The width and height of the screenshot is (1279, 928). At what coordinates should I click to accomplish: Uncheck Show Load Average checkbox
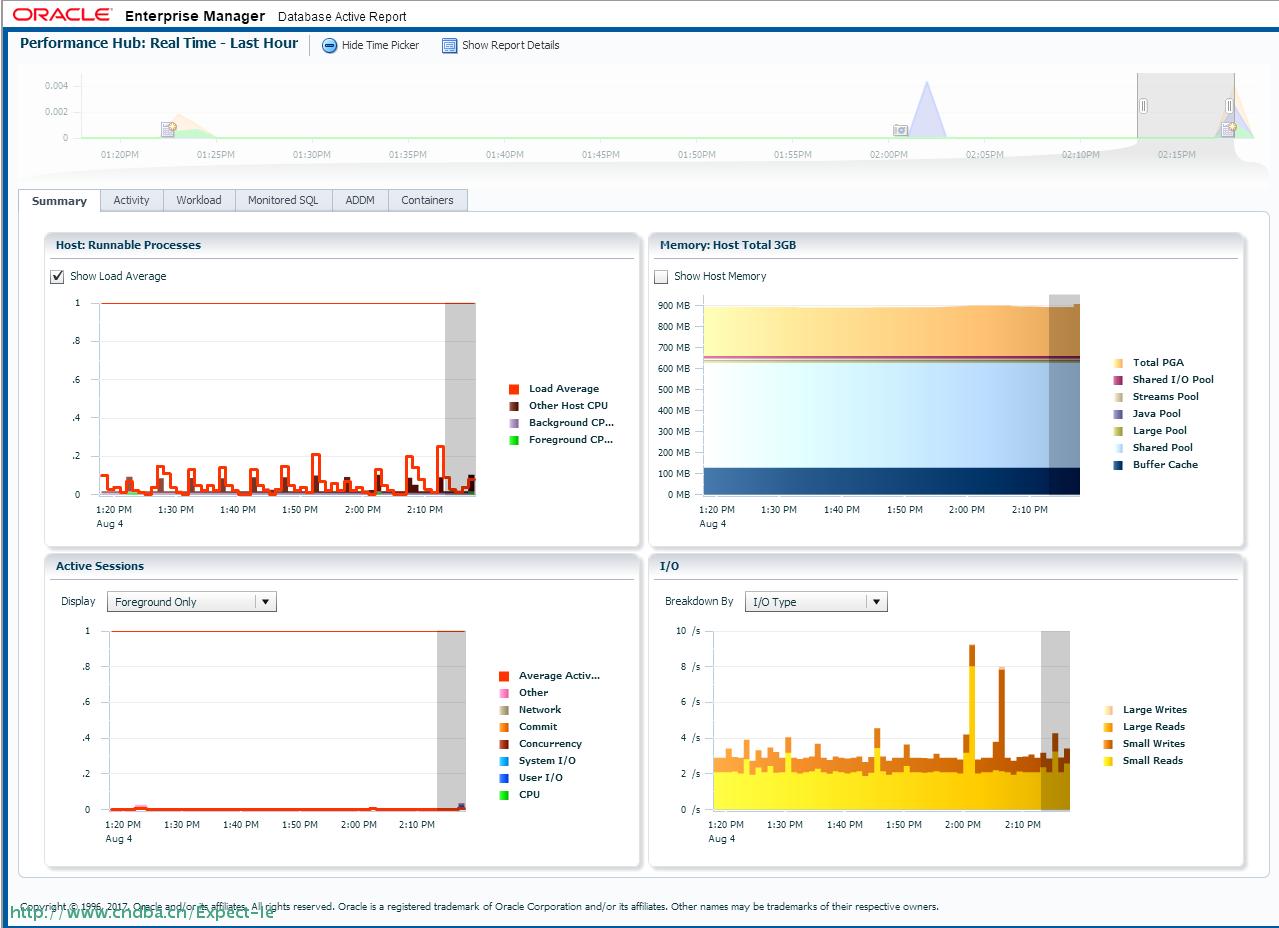(x=57, y=277)
